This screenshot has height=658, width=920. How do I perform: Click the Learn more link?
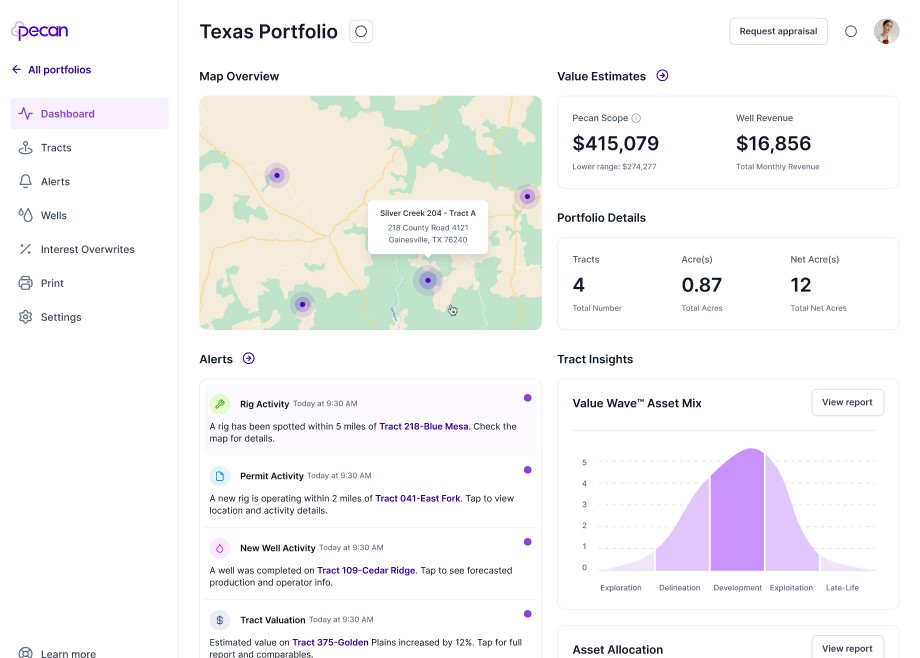(57, 653)
